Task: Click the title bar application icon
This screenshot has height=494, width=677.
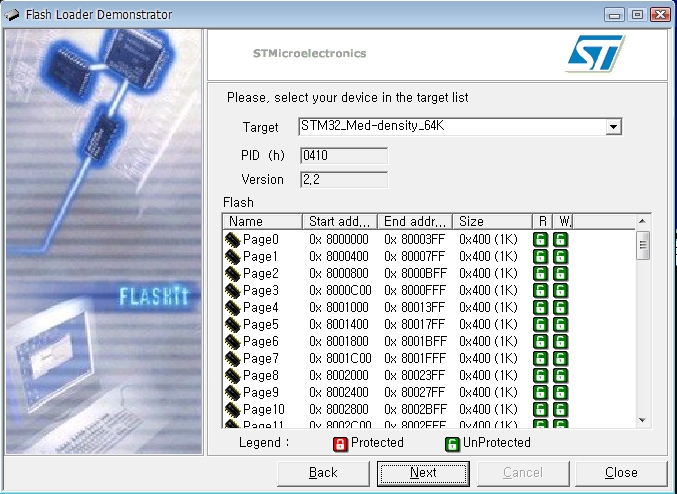Action: [12, 15]
